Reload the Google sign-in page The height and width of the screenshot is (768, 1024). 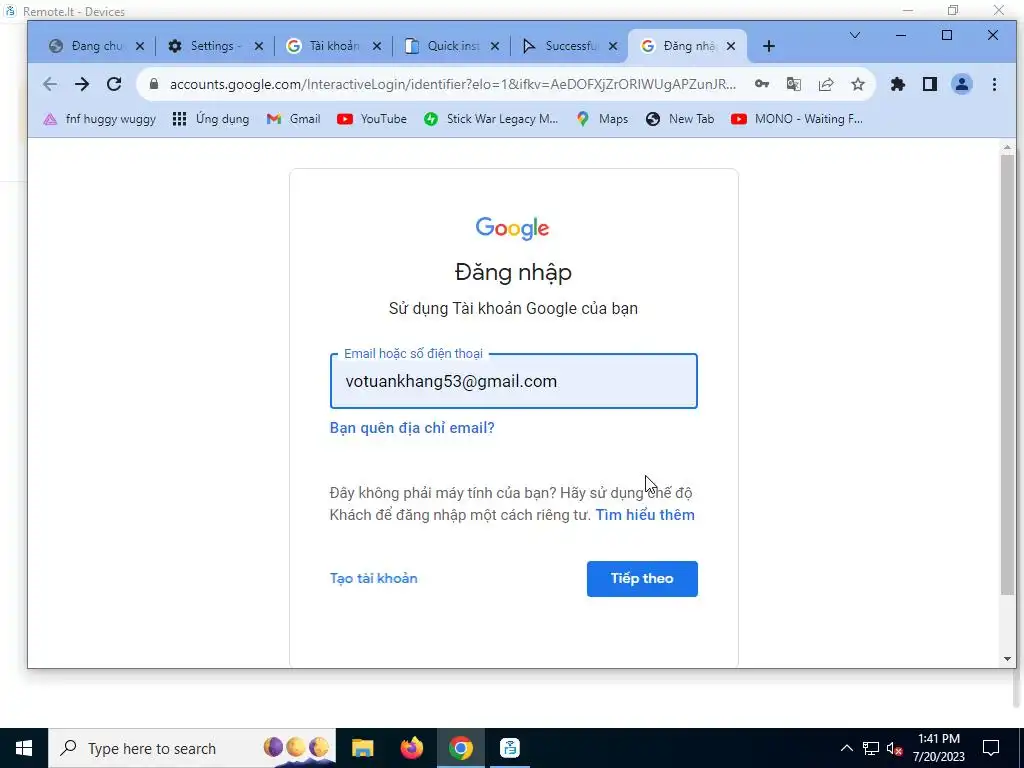[114, 84]
